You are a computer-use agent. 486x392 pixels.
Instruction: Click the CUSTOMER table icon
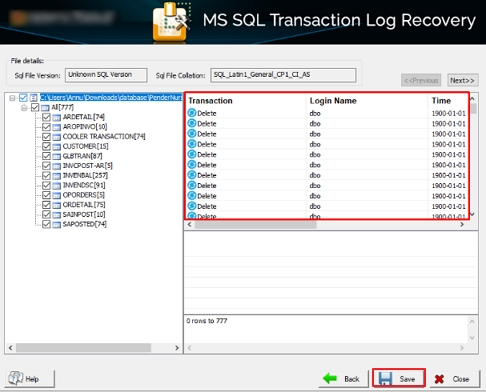pos(57,146)
